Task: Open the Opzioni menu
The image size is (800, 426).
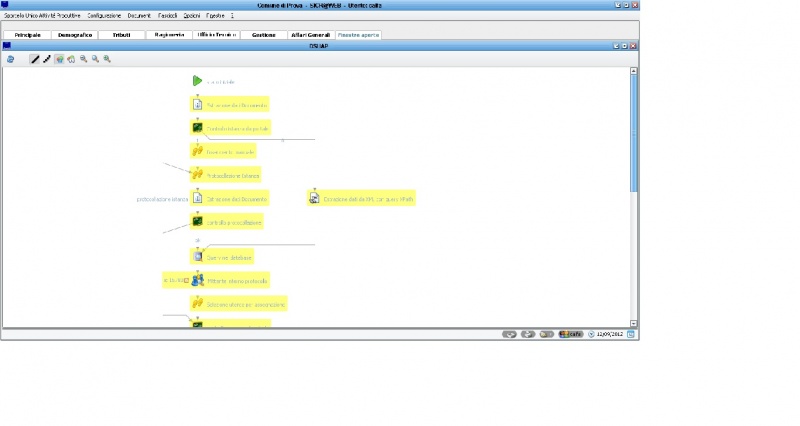Action: (192, 16)
